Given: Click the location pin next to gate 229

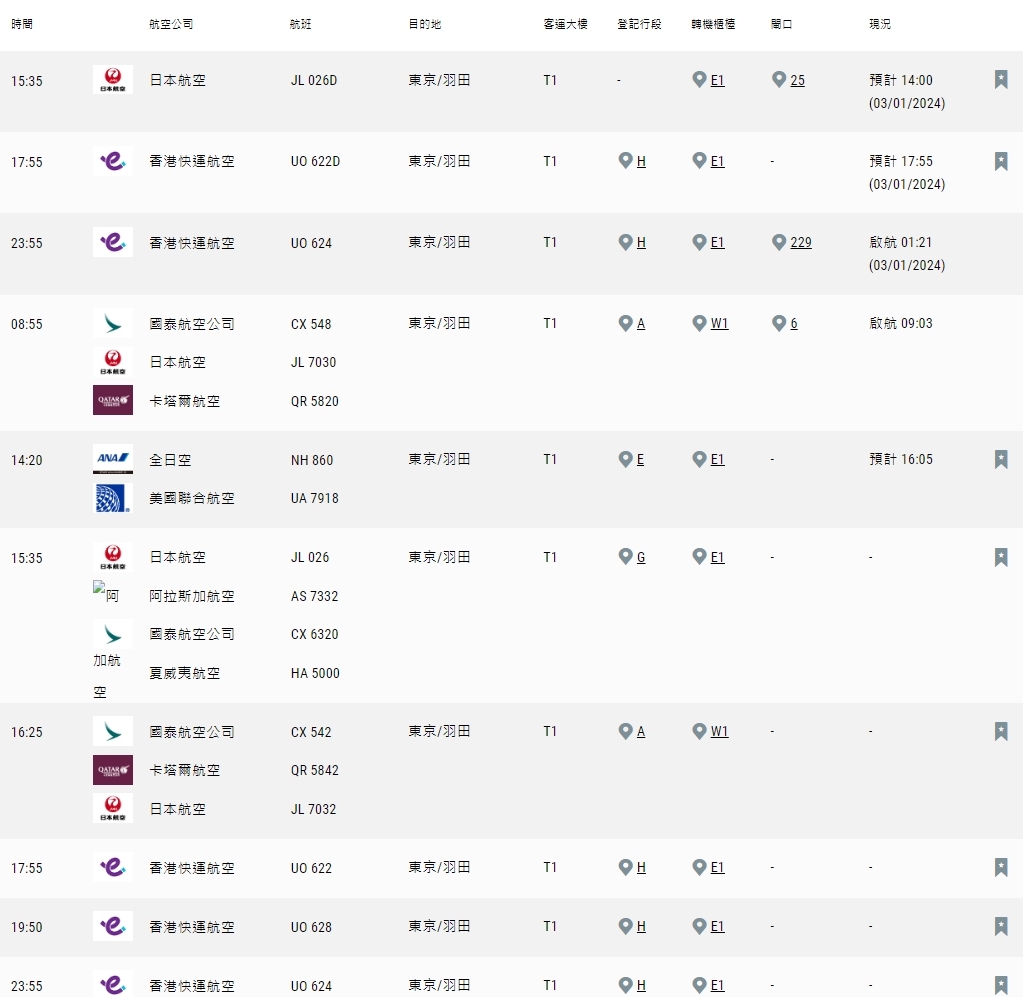Looking at the screenshot, I should [x=779, y=242].
